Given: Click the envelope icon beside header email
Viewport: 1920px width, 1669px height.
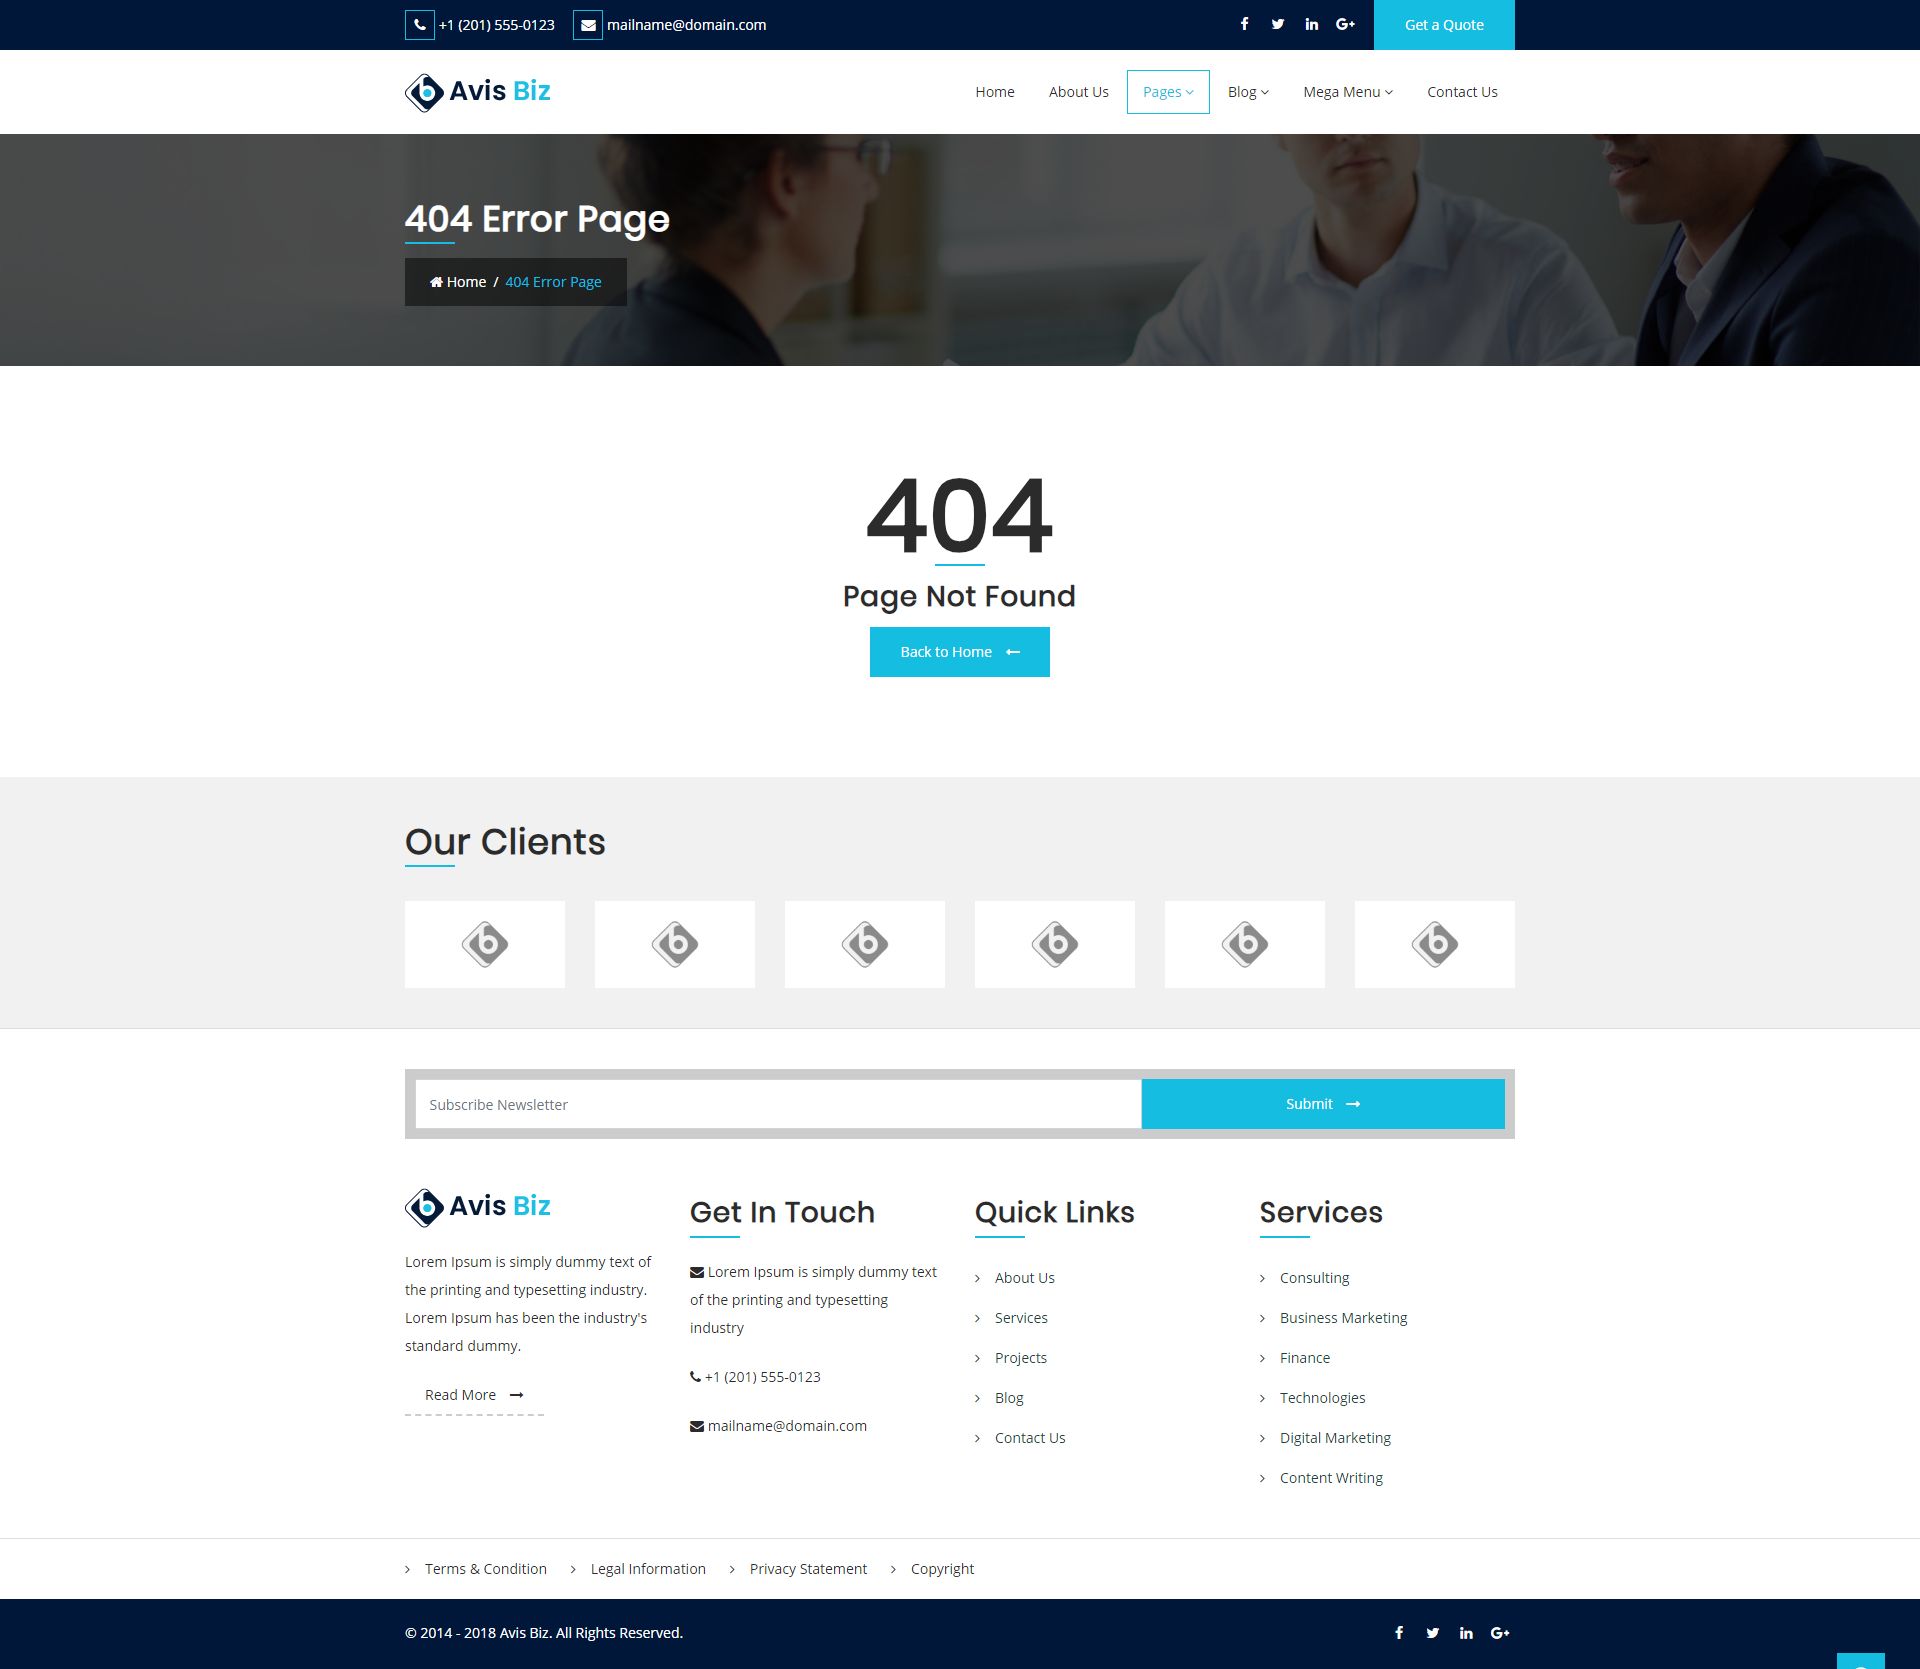Looking at the screenshot, I should (x=588, y=25).
